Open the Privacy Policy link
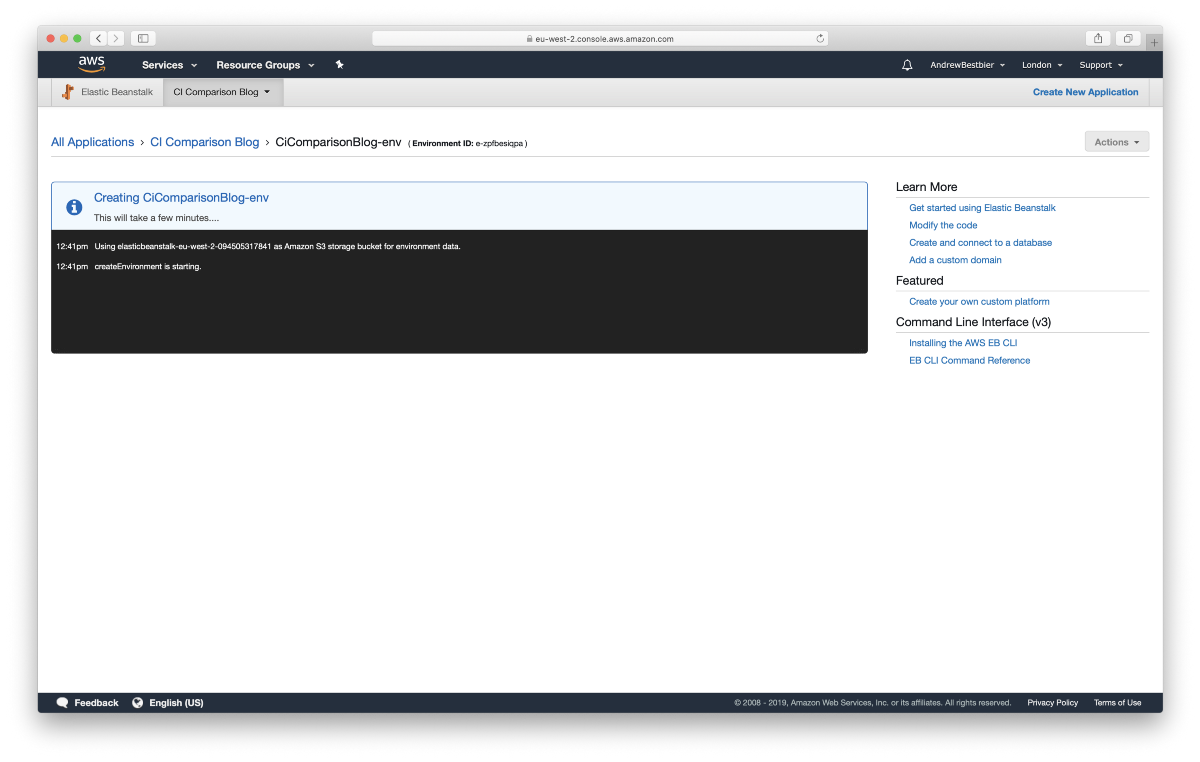This screenshot has width=1200, height=762. [1052, 703]
